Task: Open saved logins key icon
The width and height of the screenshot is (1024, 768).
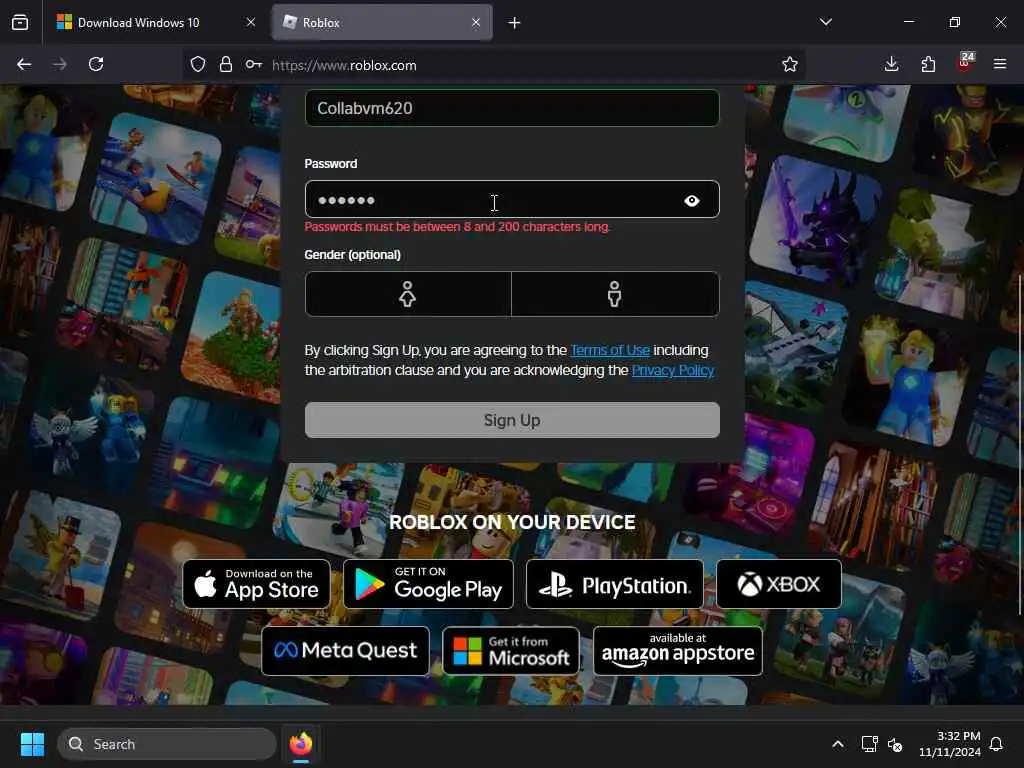Action: point(253,64)
